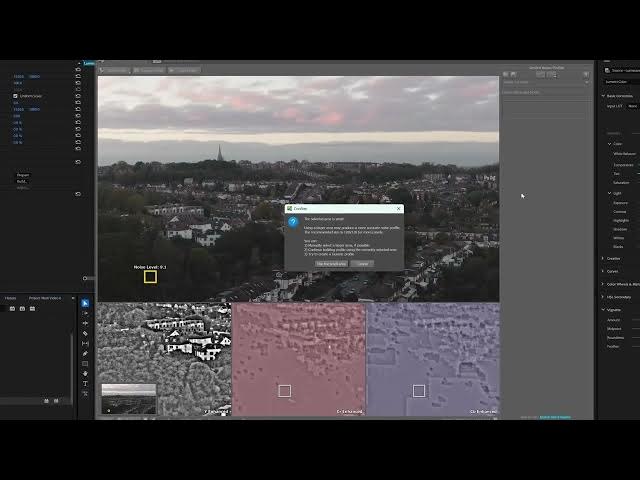Open the Input LUT dropdown
The height and width of the screenshot is (480, 640).
633,106
